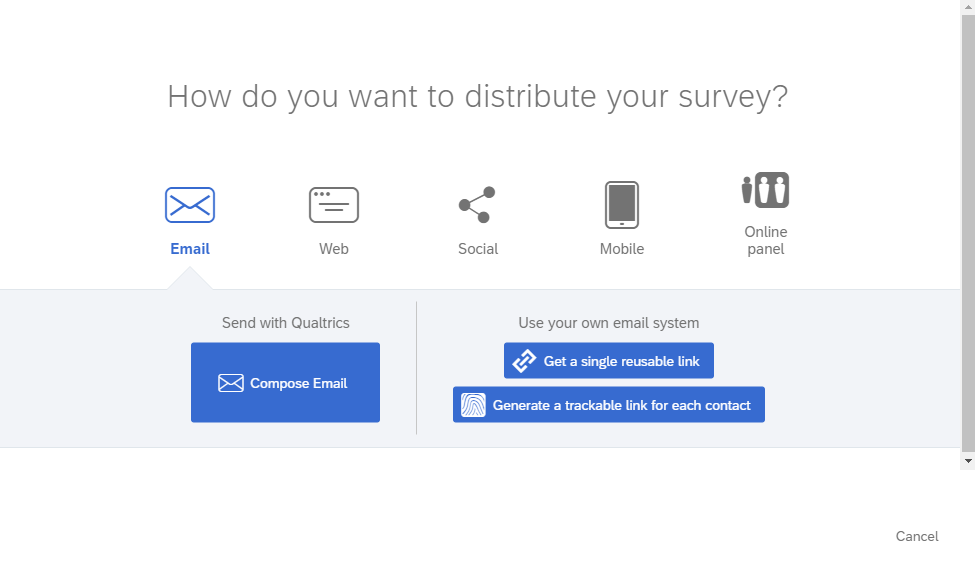Click chain link icon on reusable link button
Image resolution: width=975 pixels, height=569 pixels.
point(524,361)
